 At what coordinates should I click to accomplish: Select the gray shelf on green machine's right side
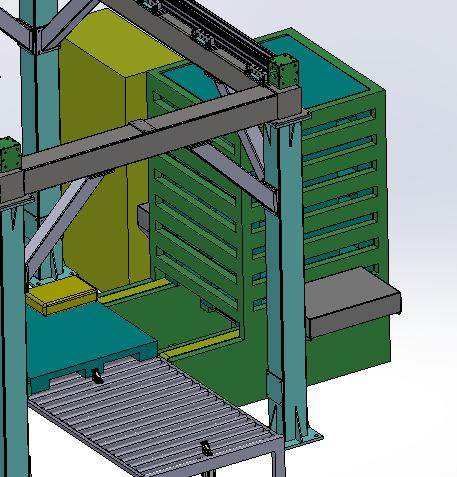(353, 302)
